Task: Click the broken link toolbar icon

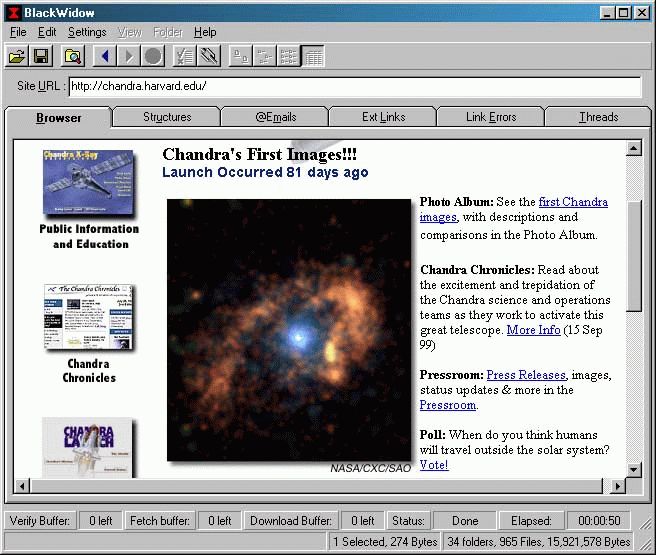Action: click(x=209, y=56)
